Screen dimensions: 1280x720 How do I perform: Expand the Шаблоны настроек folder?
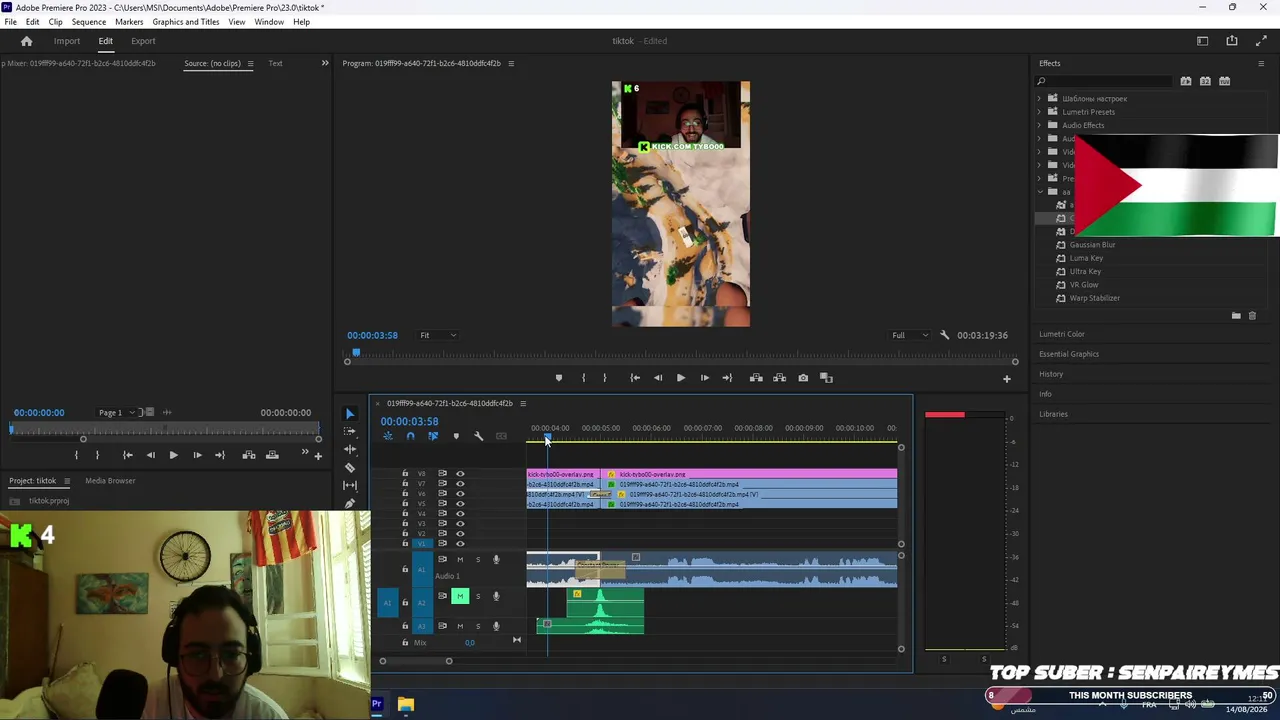[1039, 99]
